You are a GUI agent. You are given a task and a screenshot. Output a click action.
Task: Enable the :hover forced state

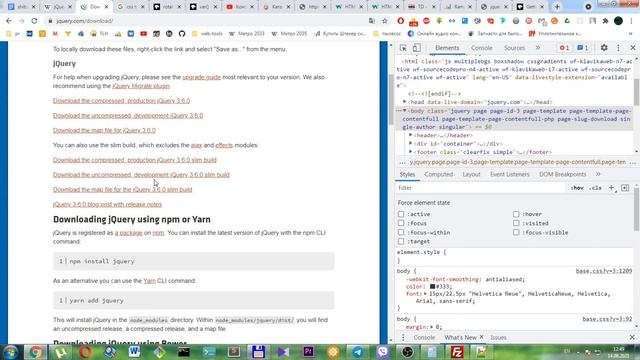[x=516, y=214]
